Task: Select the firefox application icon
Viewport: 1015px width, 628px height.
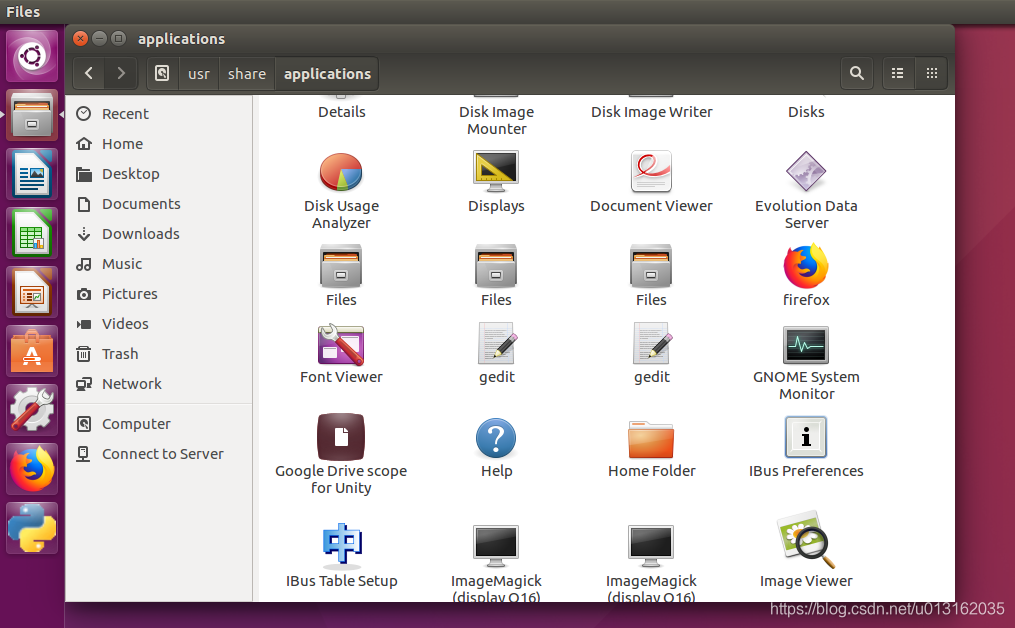Action: 806,266
